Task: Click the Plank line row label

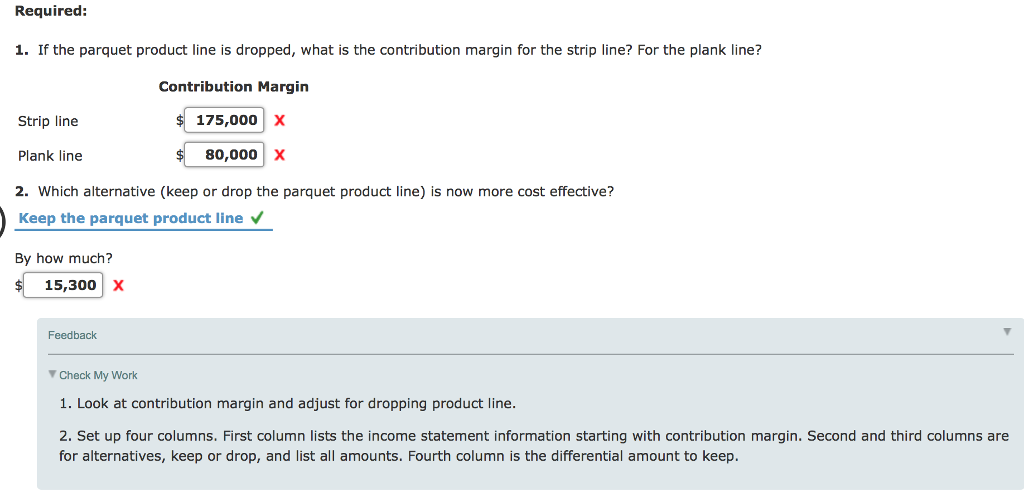Action: [x=50, y=156]
